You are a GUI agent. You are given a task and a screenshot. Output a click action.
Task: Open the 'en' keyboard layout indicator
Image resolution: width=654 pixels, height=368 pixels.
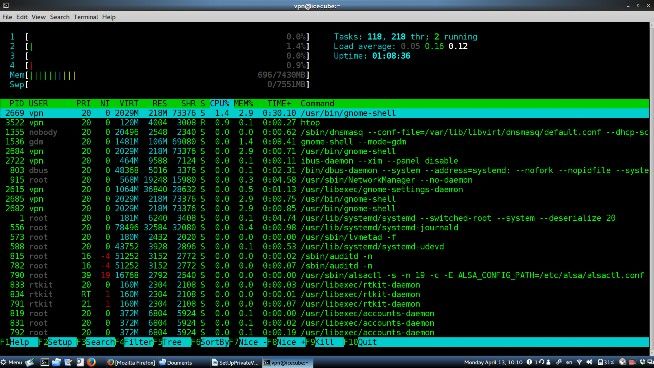569,362
